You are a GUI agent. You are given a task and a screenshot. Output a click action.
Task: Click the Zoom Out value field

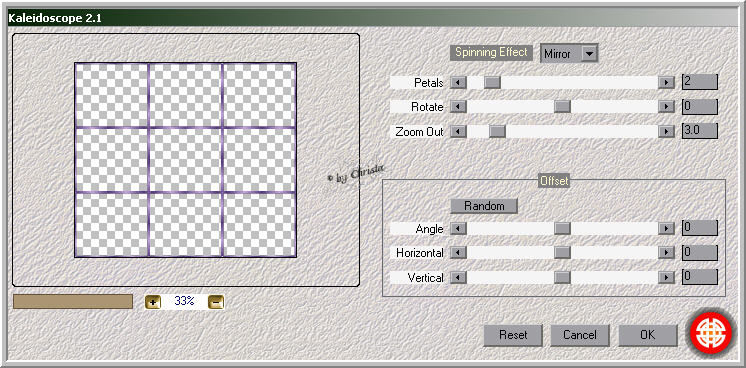[x=699, y=131]
